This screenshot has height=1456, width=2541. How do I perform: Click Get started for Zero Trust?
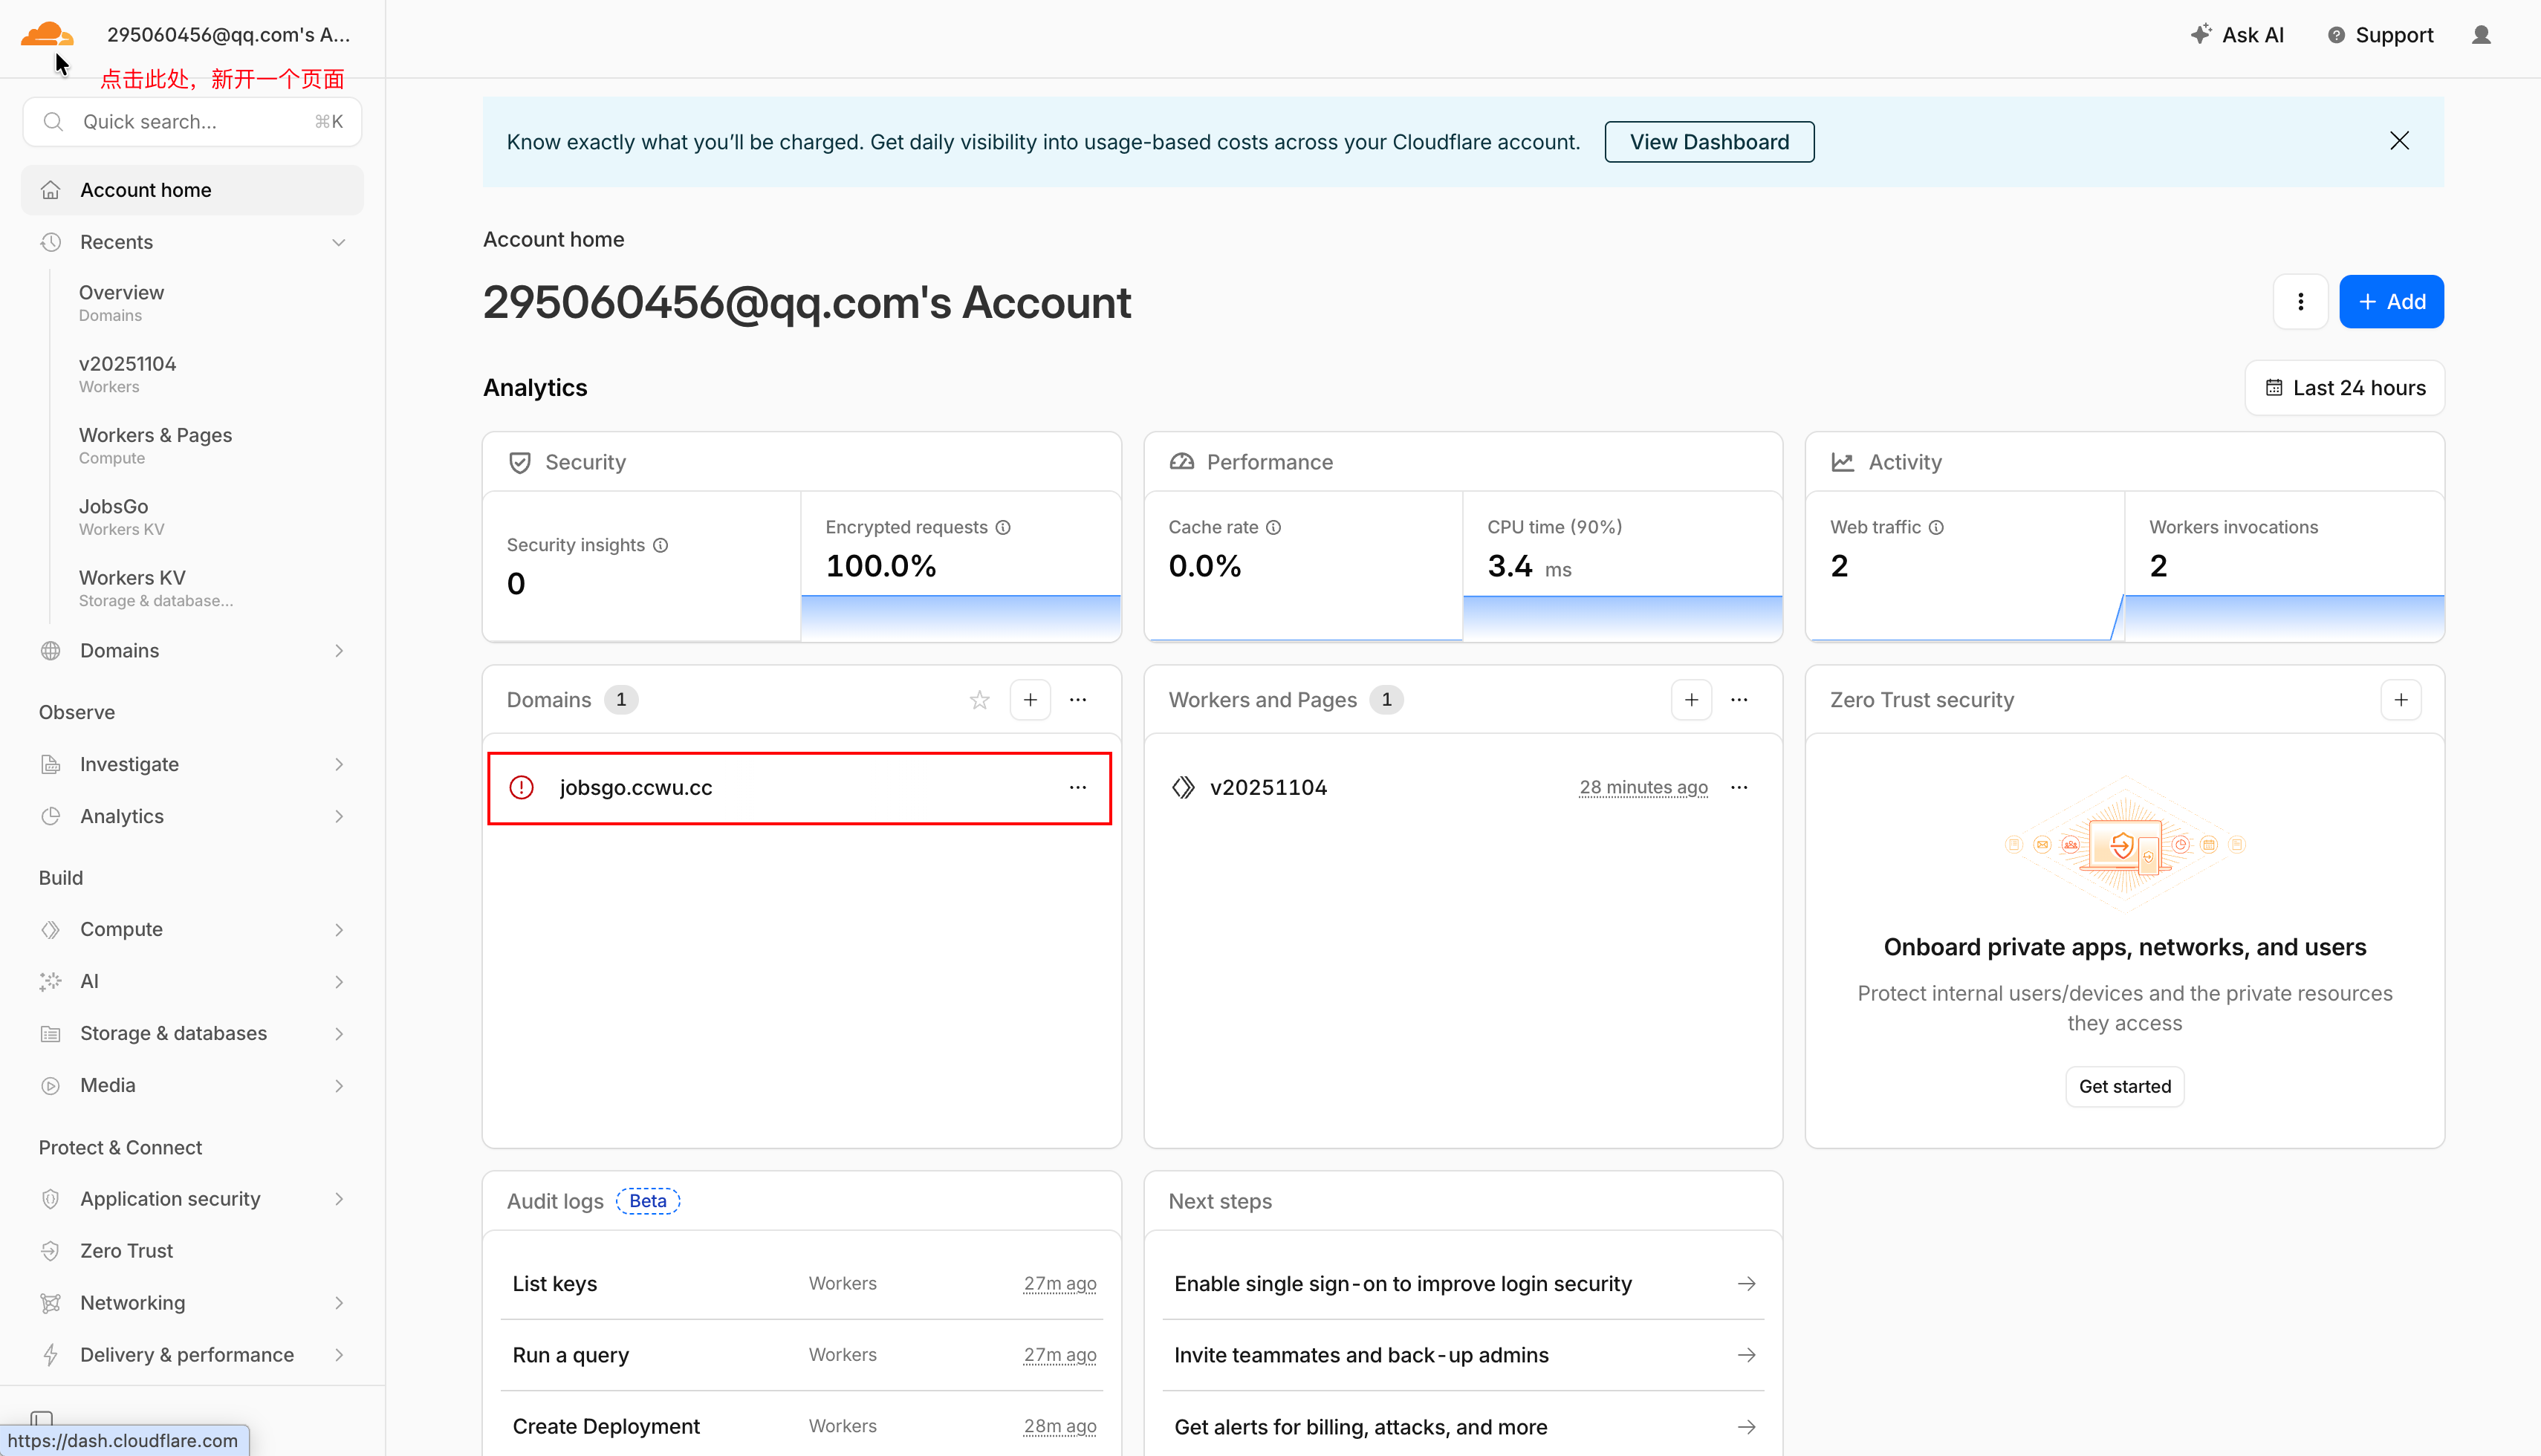click(2125, 1087)
